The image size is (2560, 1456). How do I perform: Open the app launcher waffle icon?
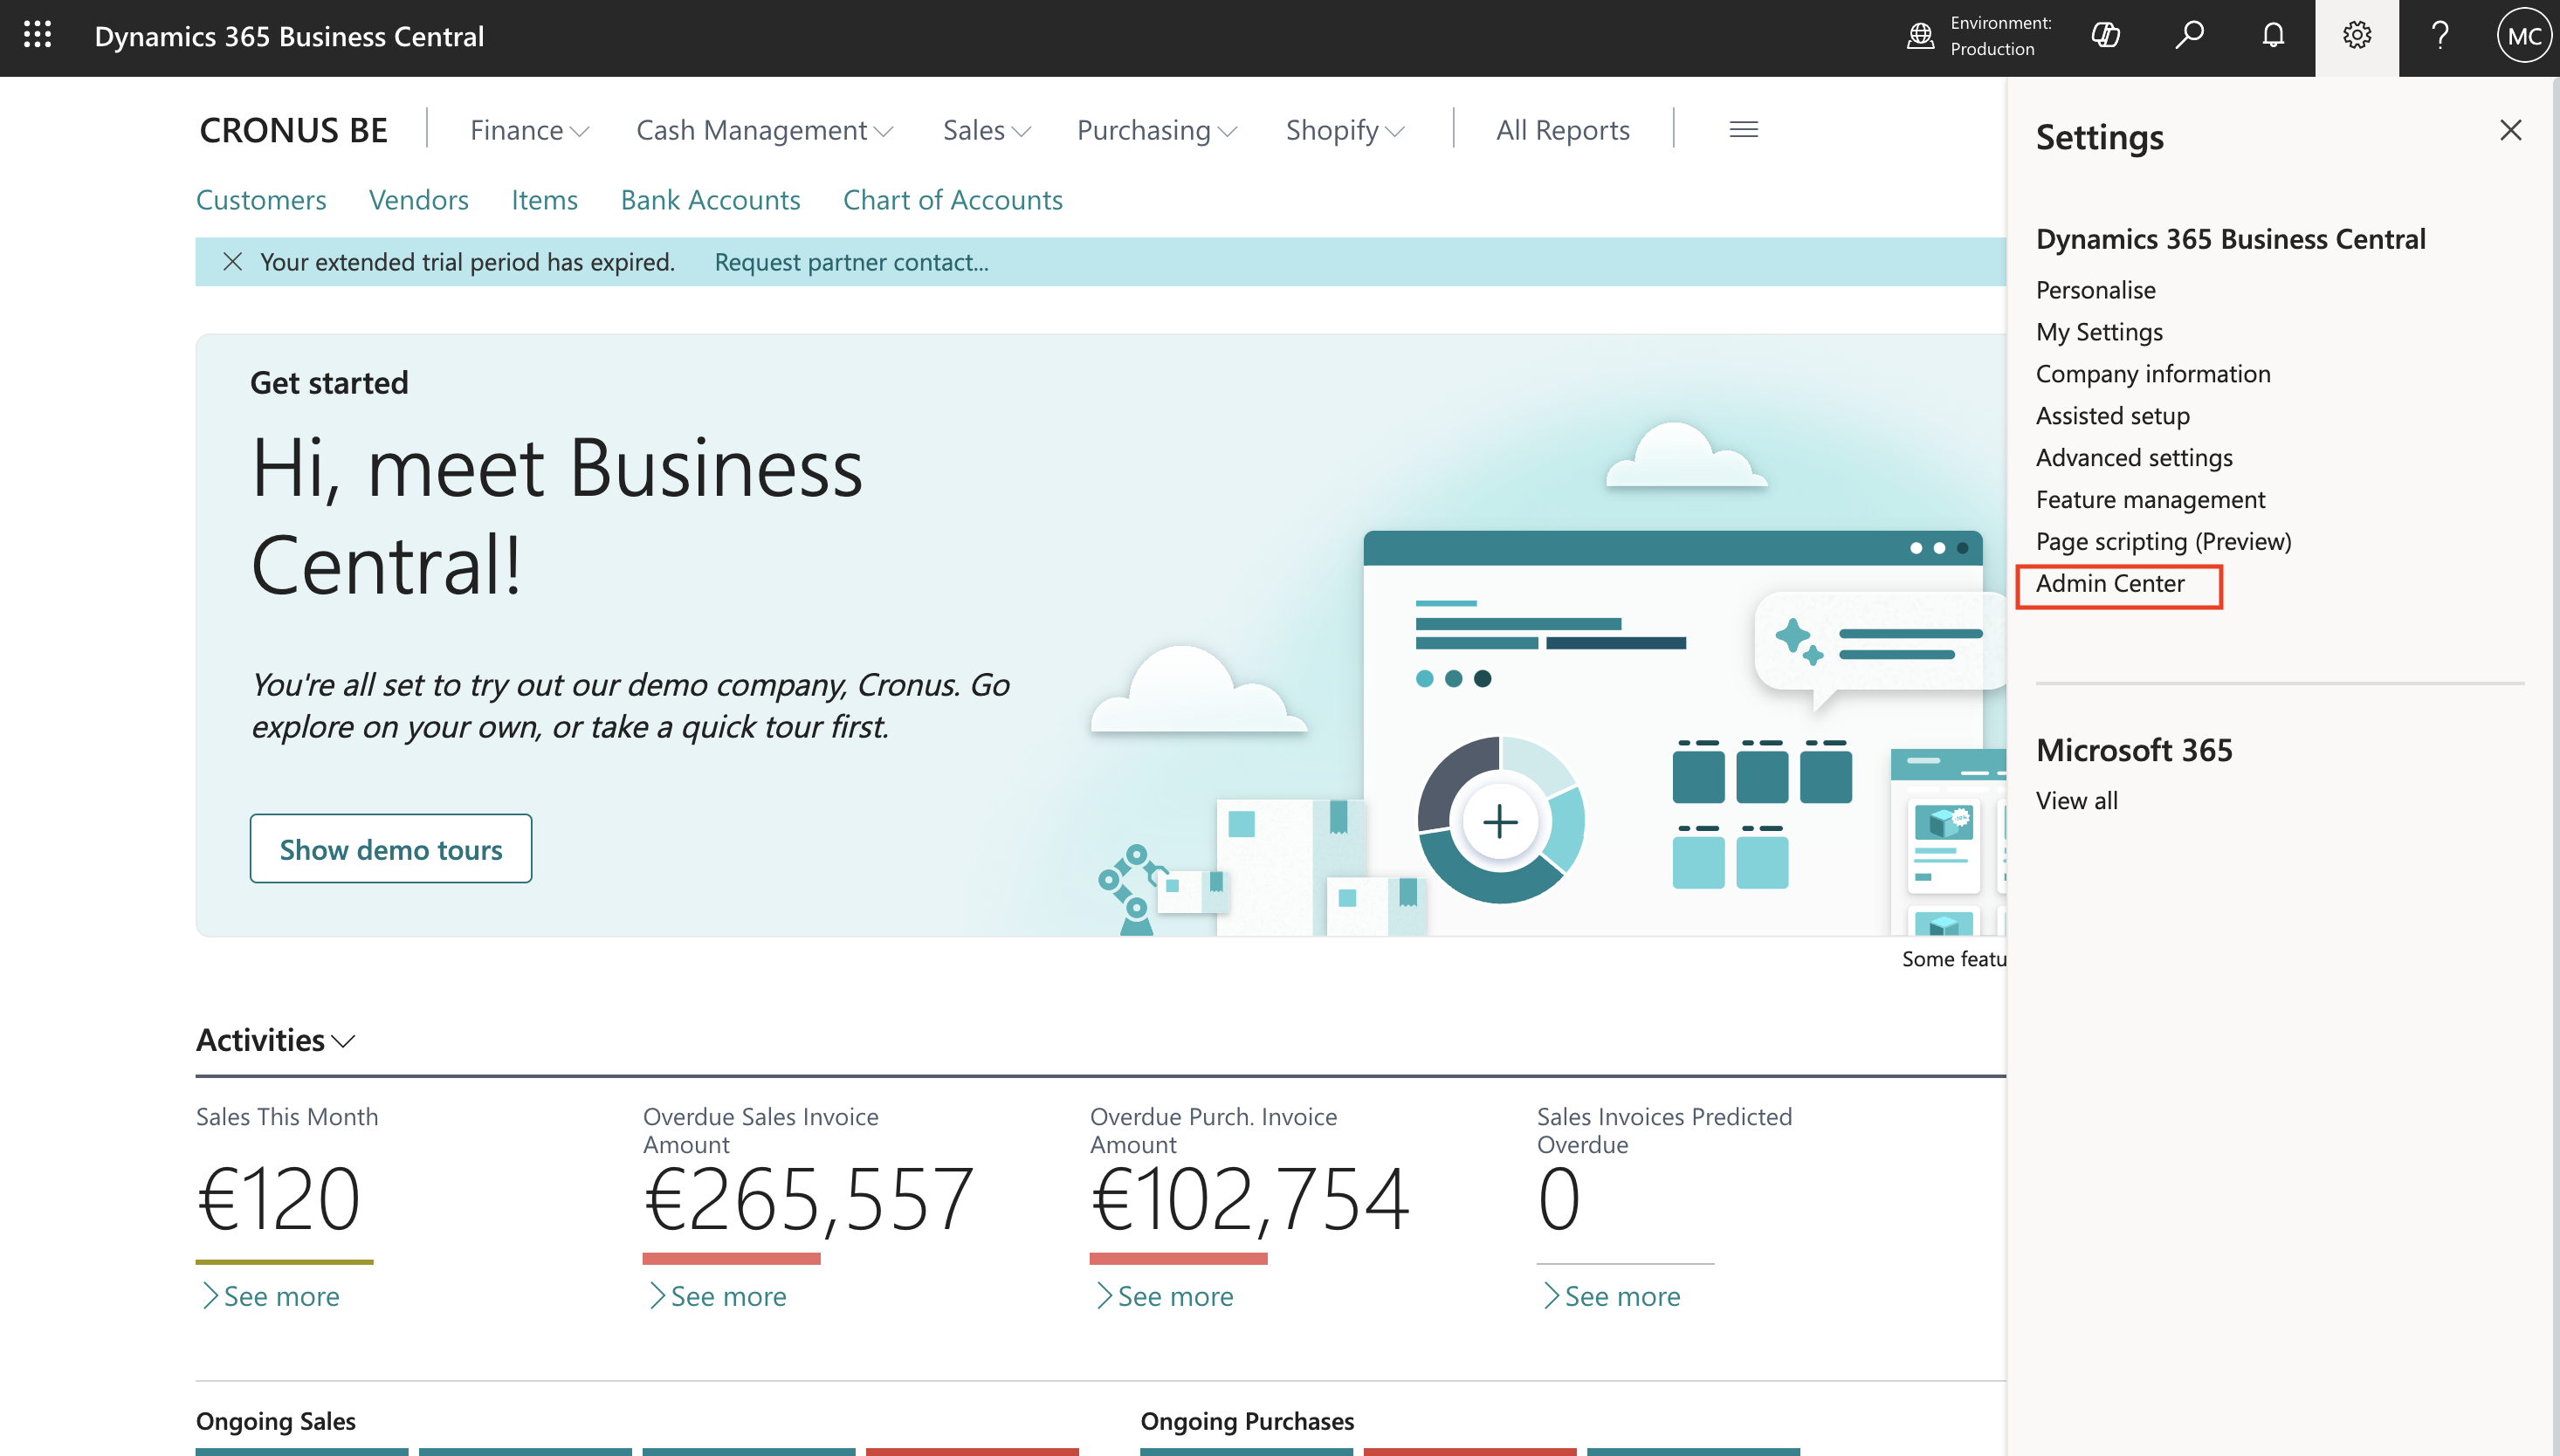click(x=37, y=36)
